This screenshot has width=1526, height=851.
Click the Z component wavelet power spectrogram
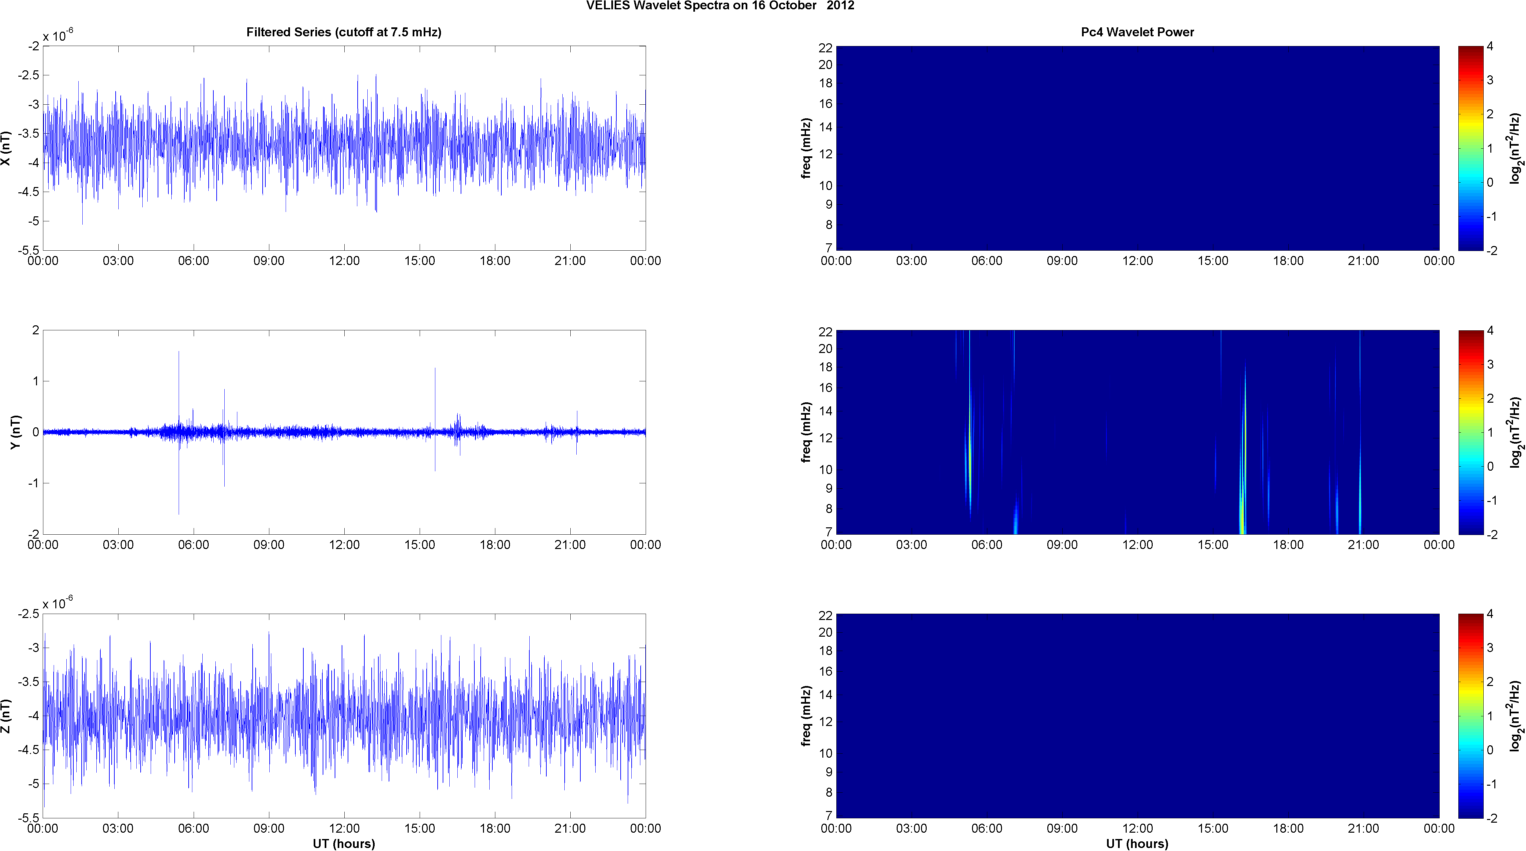1137,716
